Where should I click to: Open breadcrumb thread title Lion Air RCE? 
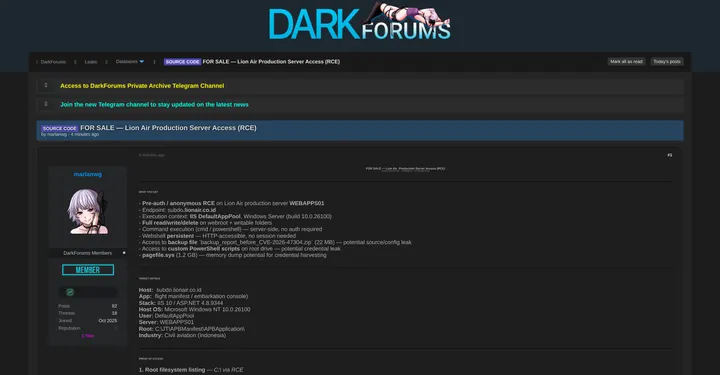[x=271, y=62]
